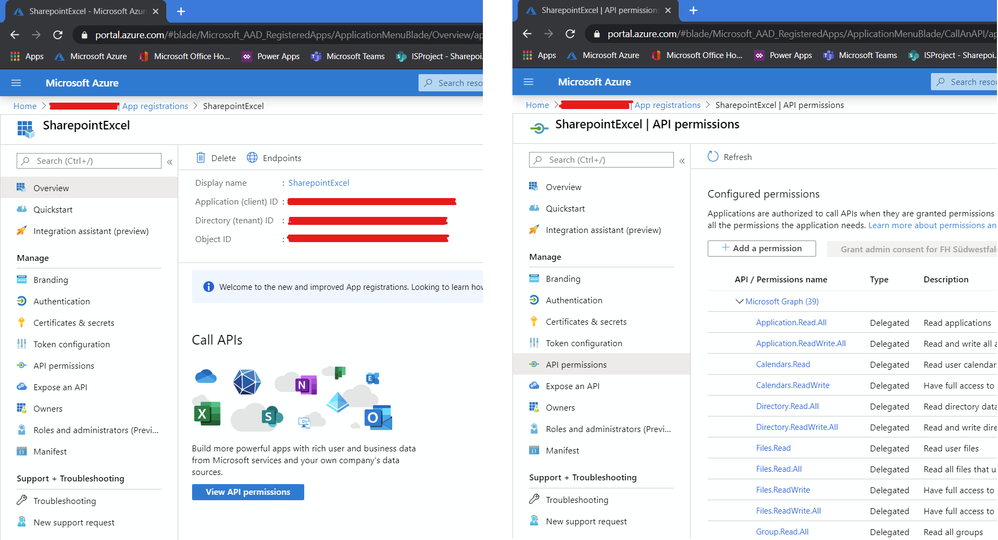Collapse right window sidebar with double chevron

coord(682,160)
